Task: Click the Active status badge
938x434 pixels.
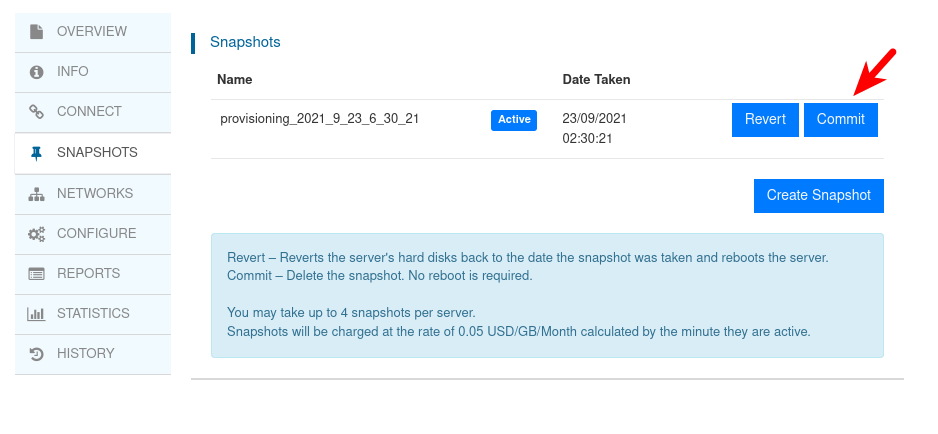Action: tap(514, 120)
